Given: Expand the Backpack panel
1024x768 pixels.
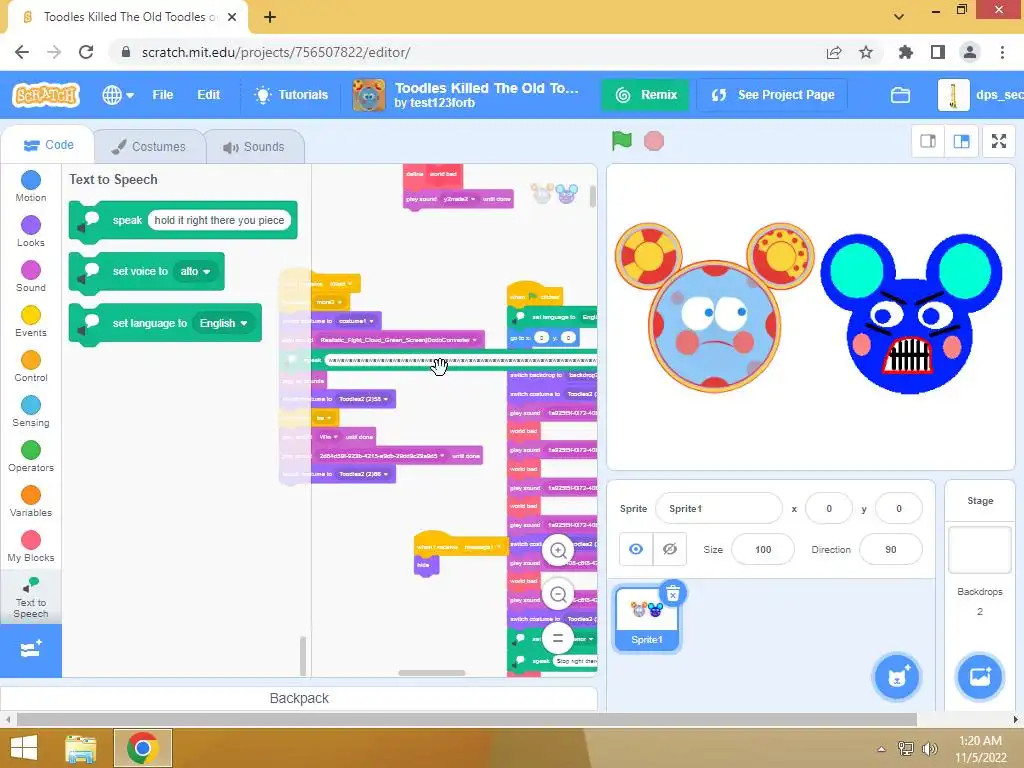Looking at the screenshot, I should [x=299, y=698].
